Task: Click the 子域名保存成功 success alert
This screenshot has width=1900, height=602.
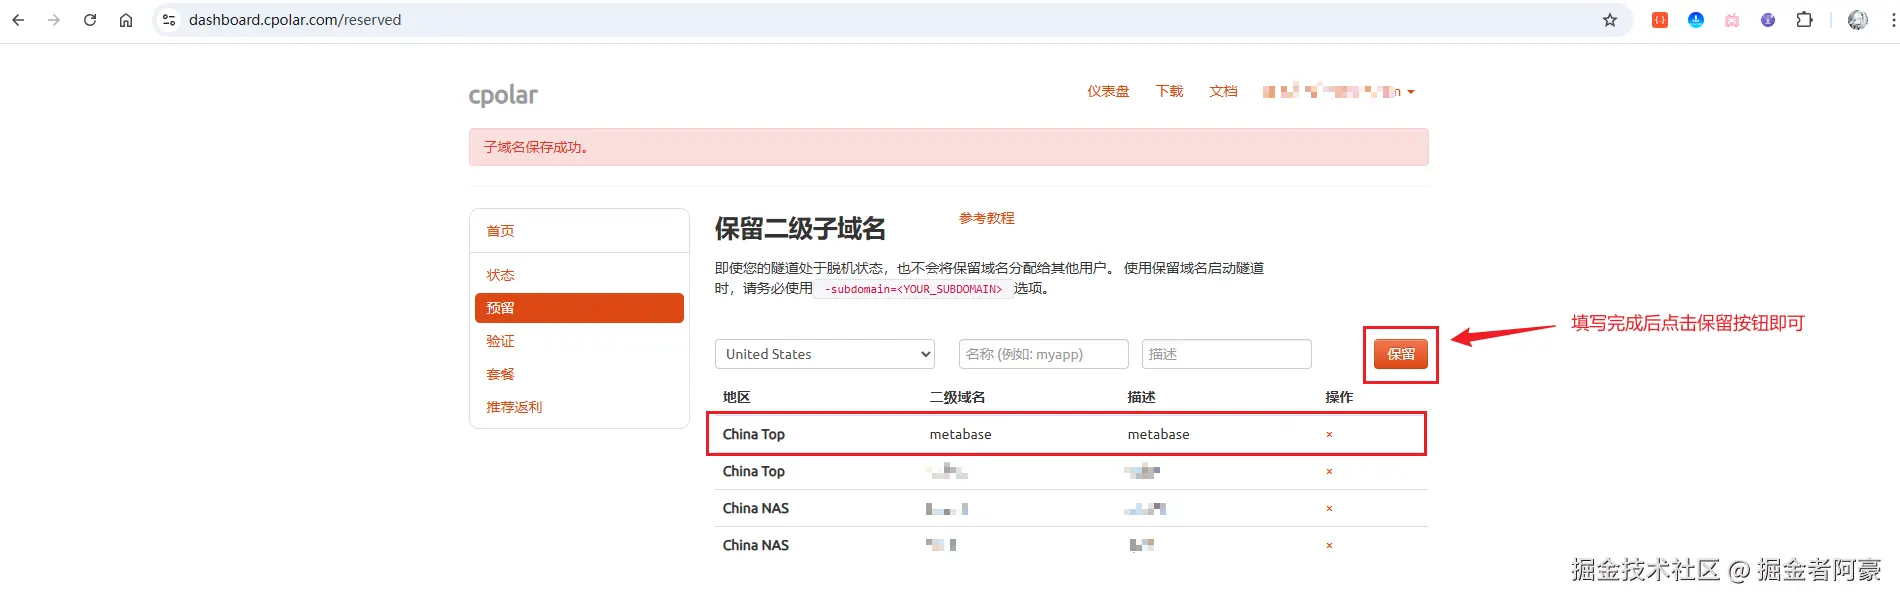Action: 948,147
